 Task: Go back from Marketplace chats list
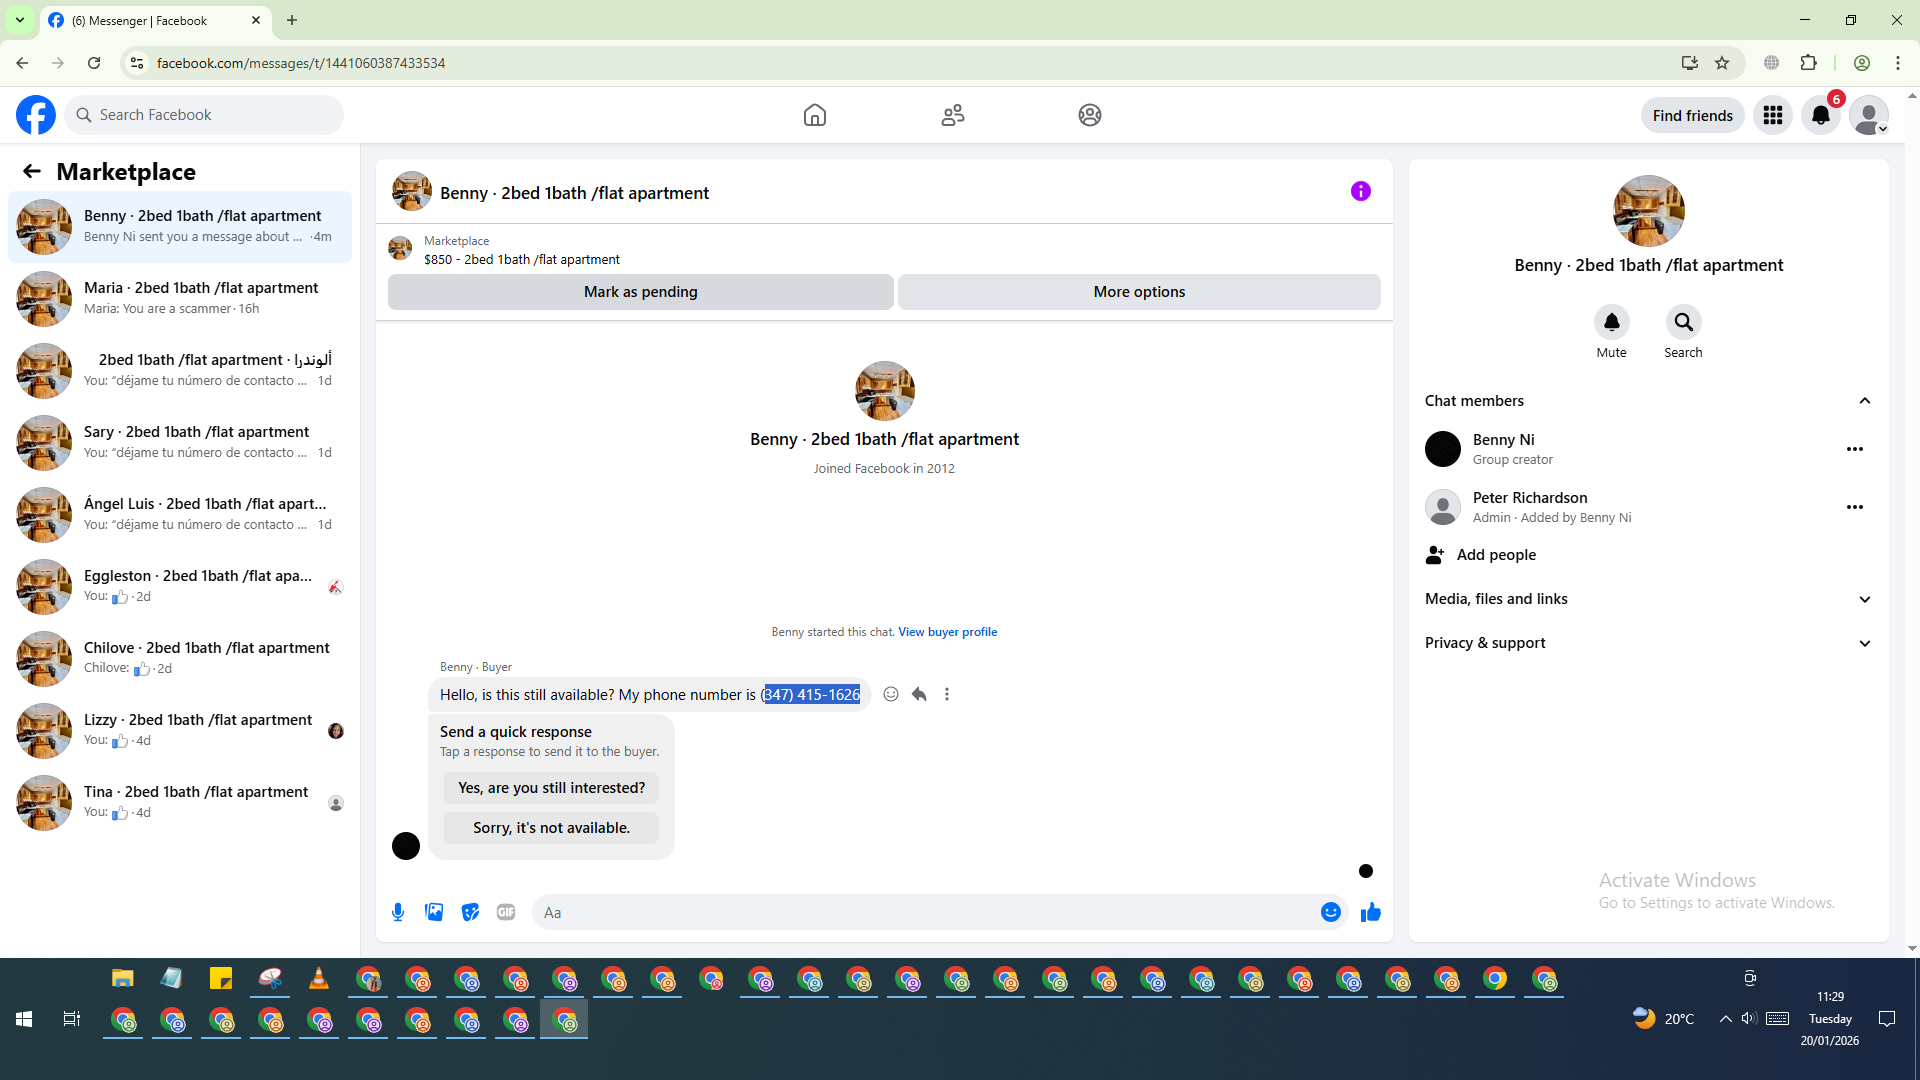[32, 171]
